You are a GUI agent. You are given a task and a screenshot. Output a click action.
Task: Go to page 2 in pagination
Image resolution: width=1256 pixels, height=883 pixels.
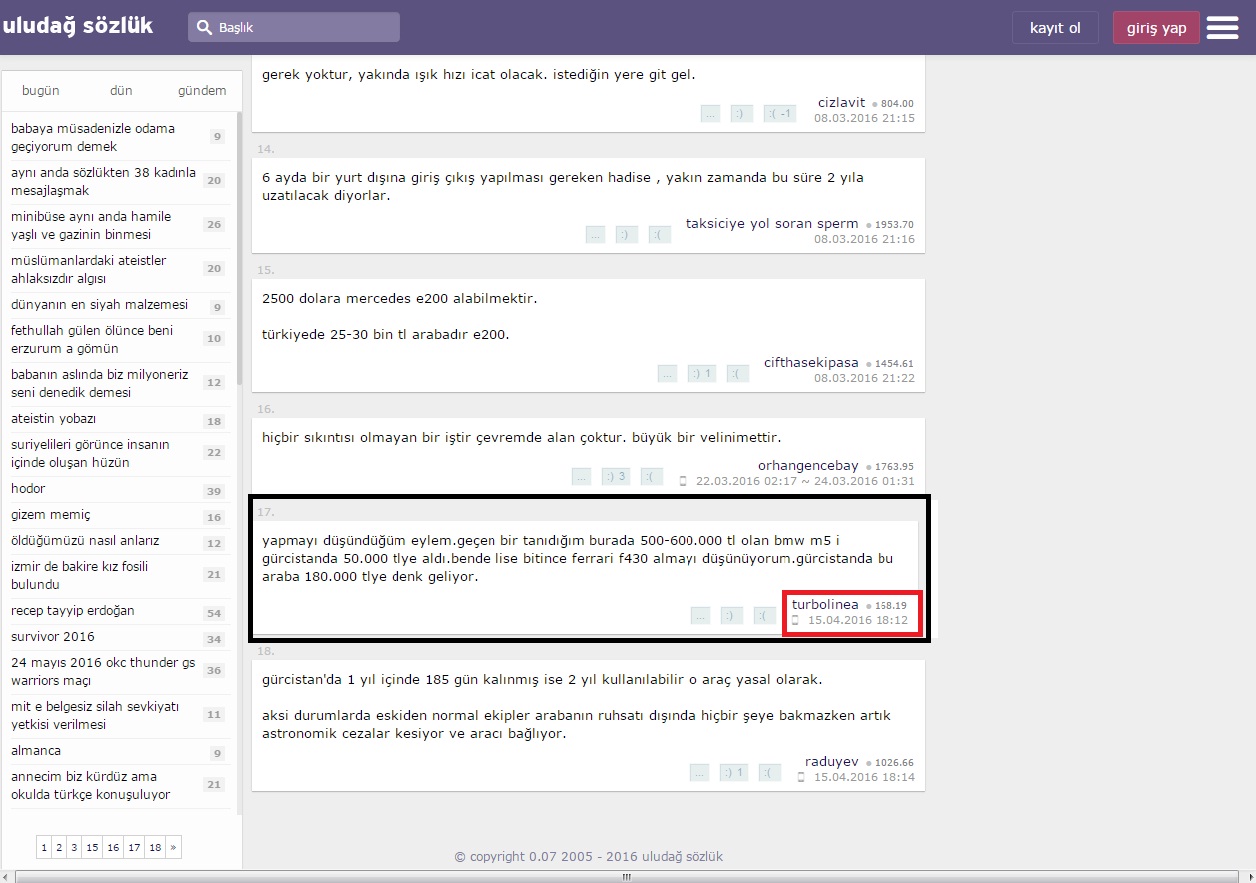tap(59, 847)
